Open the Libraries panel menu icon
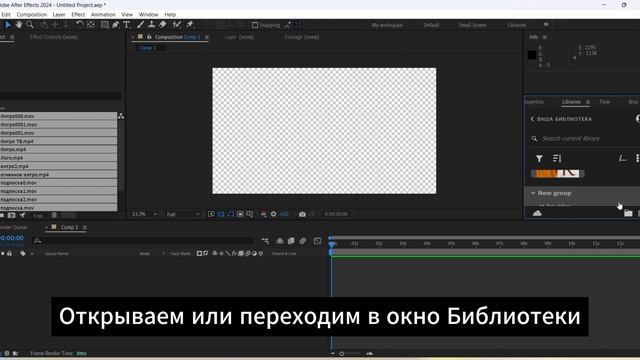The width and height of the screenshot is (640, 360). click(588, 102)
